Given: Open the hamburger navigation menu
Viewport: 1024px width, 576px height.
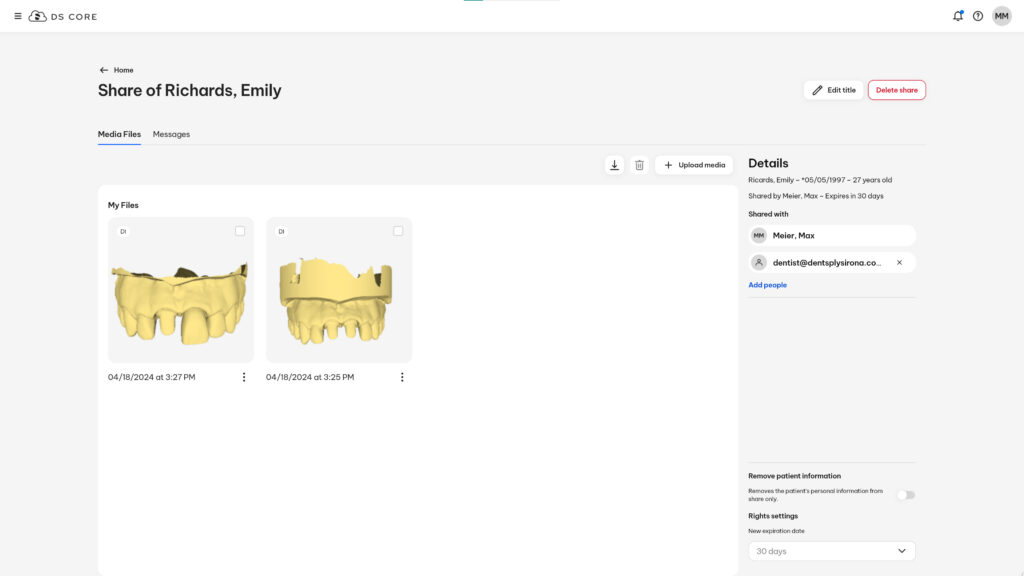Looking at the screenshot, I should point(18,16).
